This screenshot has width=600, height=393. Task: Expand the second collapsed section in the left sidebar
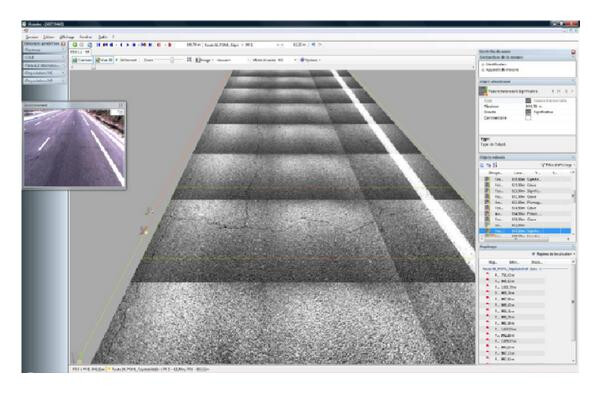tap(44, 57)
